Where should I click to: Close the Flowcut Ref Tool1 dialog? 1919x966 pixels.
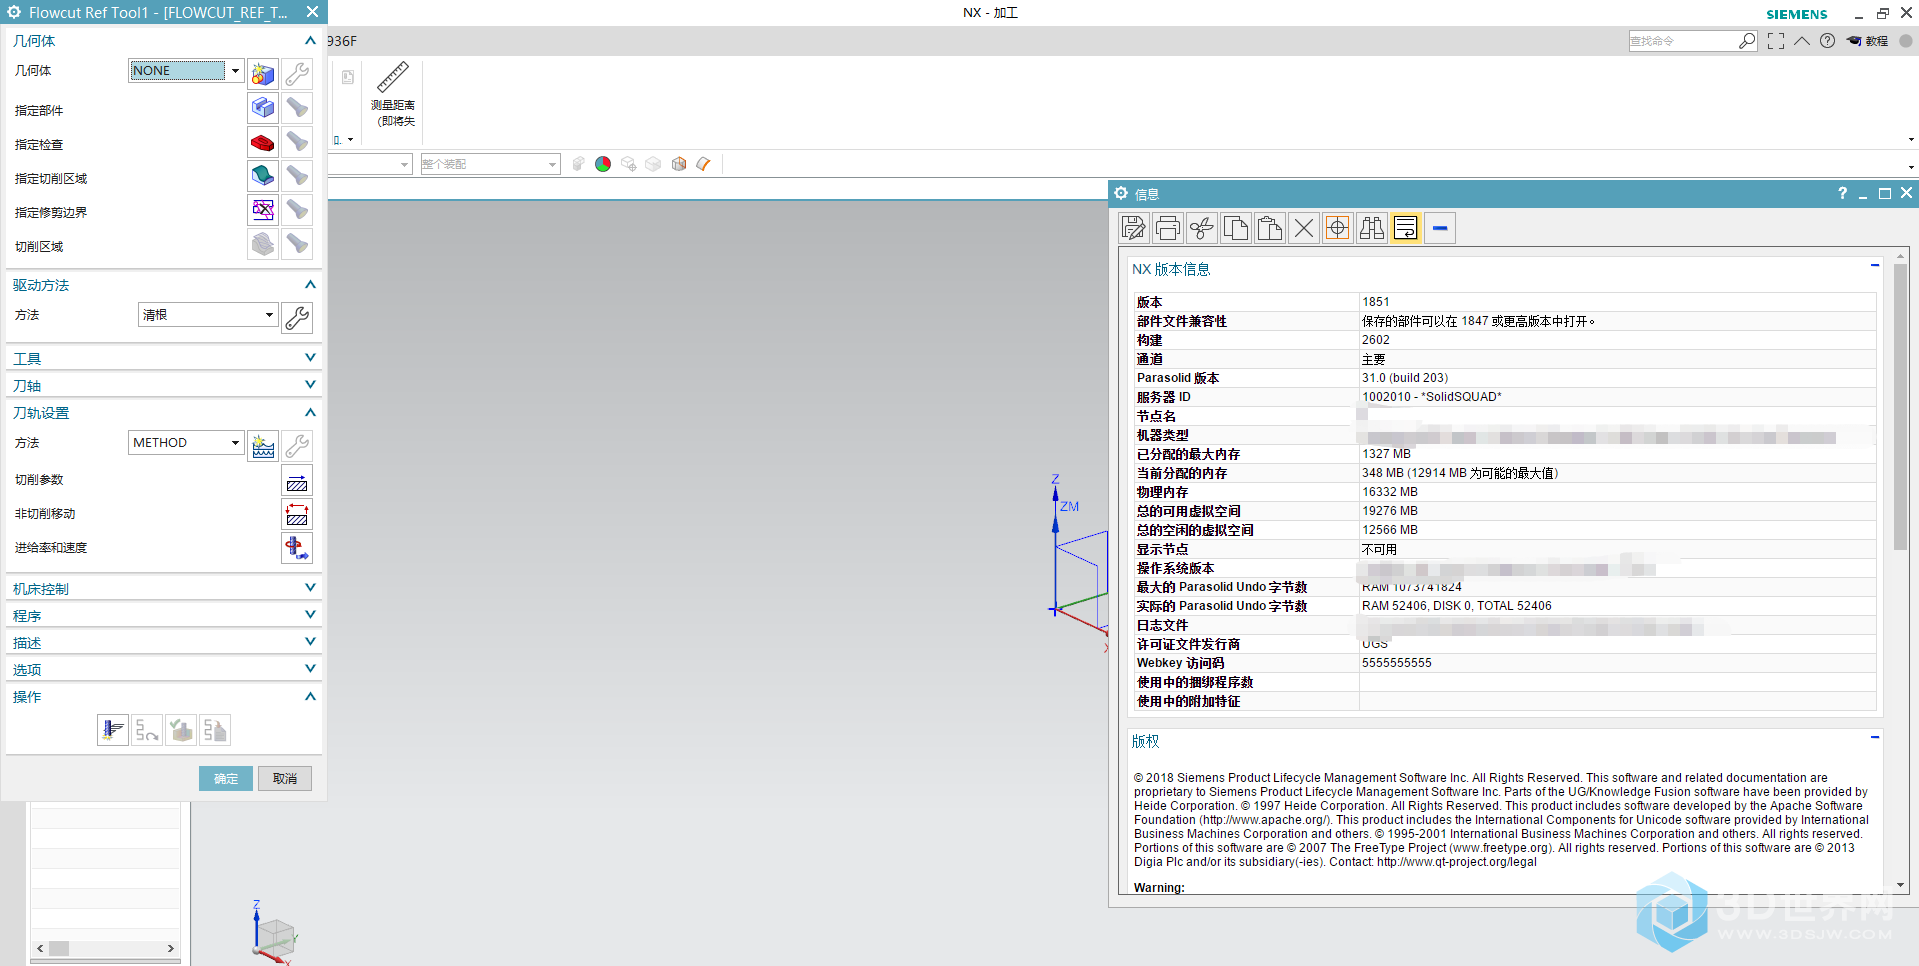(x=312, y=12)
